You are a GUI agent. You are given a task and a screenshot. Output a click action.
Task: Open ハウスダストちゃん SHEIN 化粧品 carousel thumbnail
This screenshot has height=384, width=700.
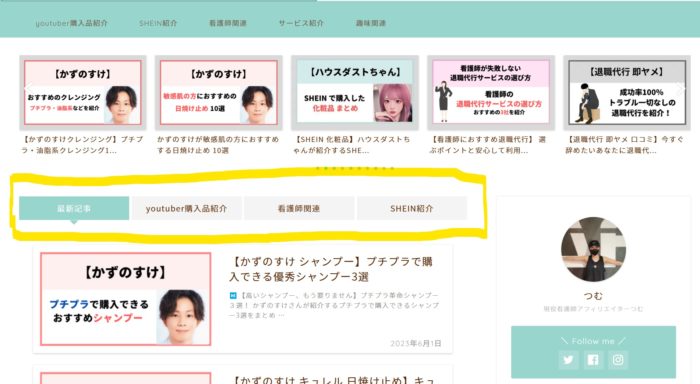click(x=355, y=93)
